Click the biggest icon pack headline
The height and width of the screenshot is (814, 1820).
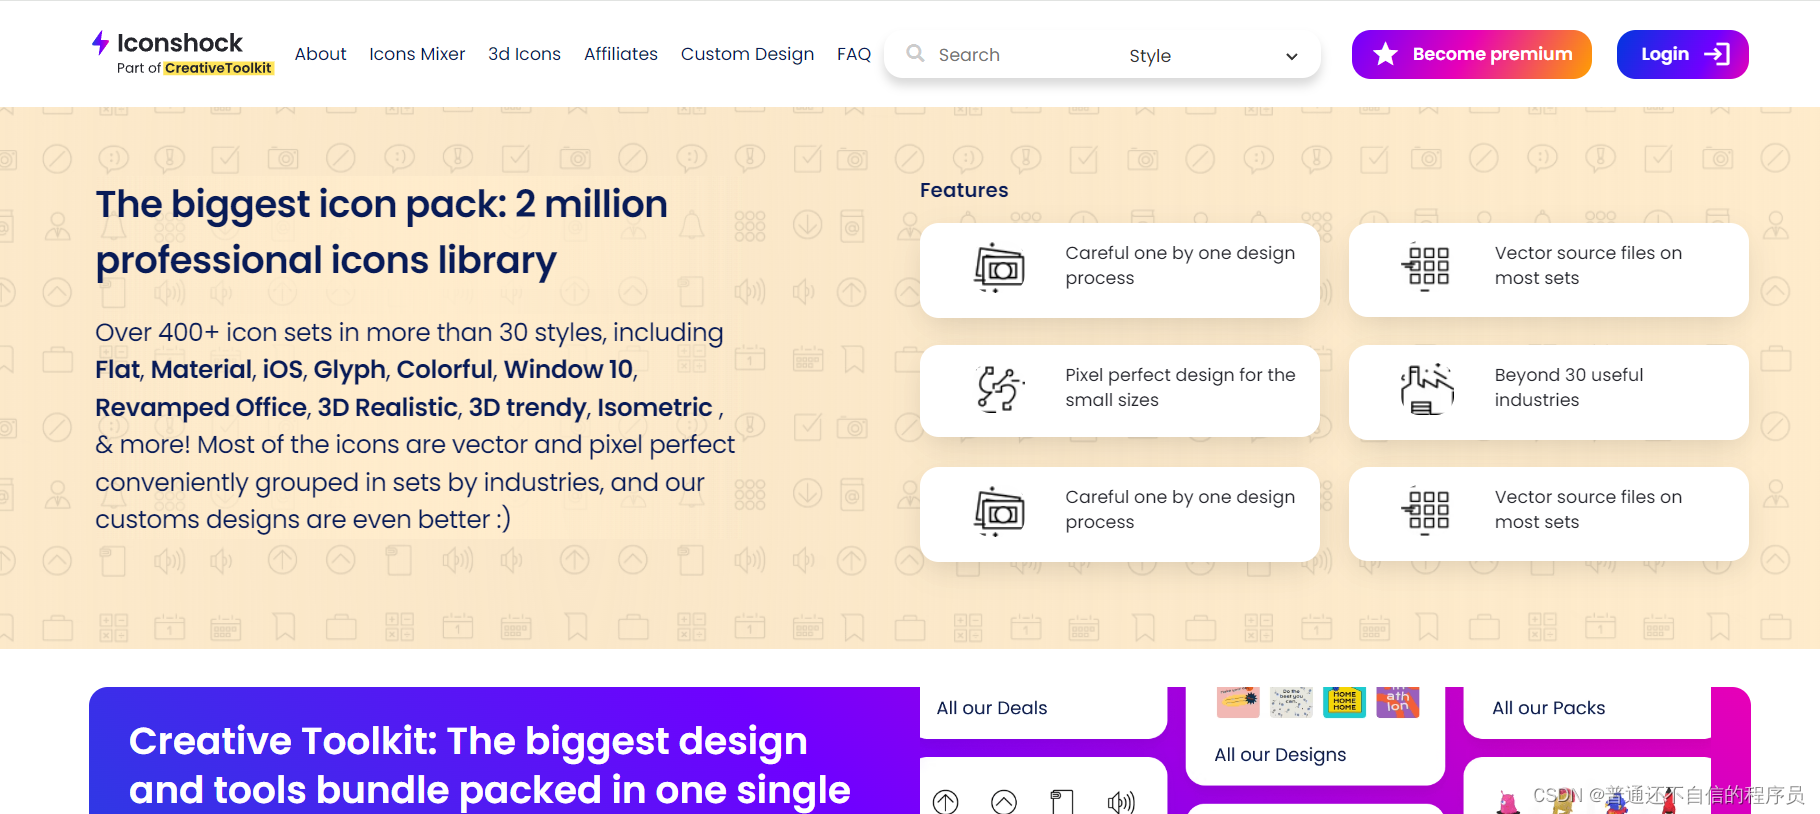point(382,232)
